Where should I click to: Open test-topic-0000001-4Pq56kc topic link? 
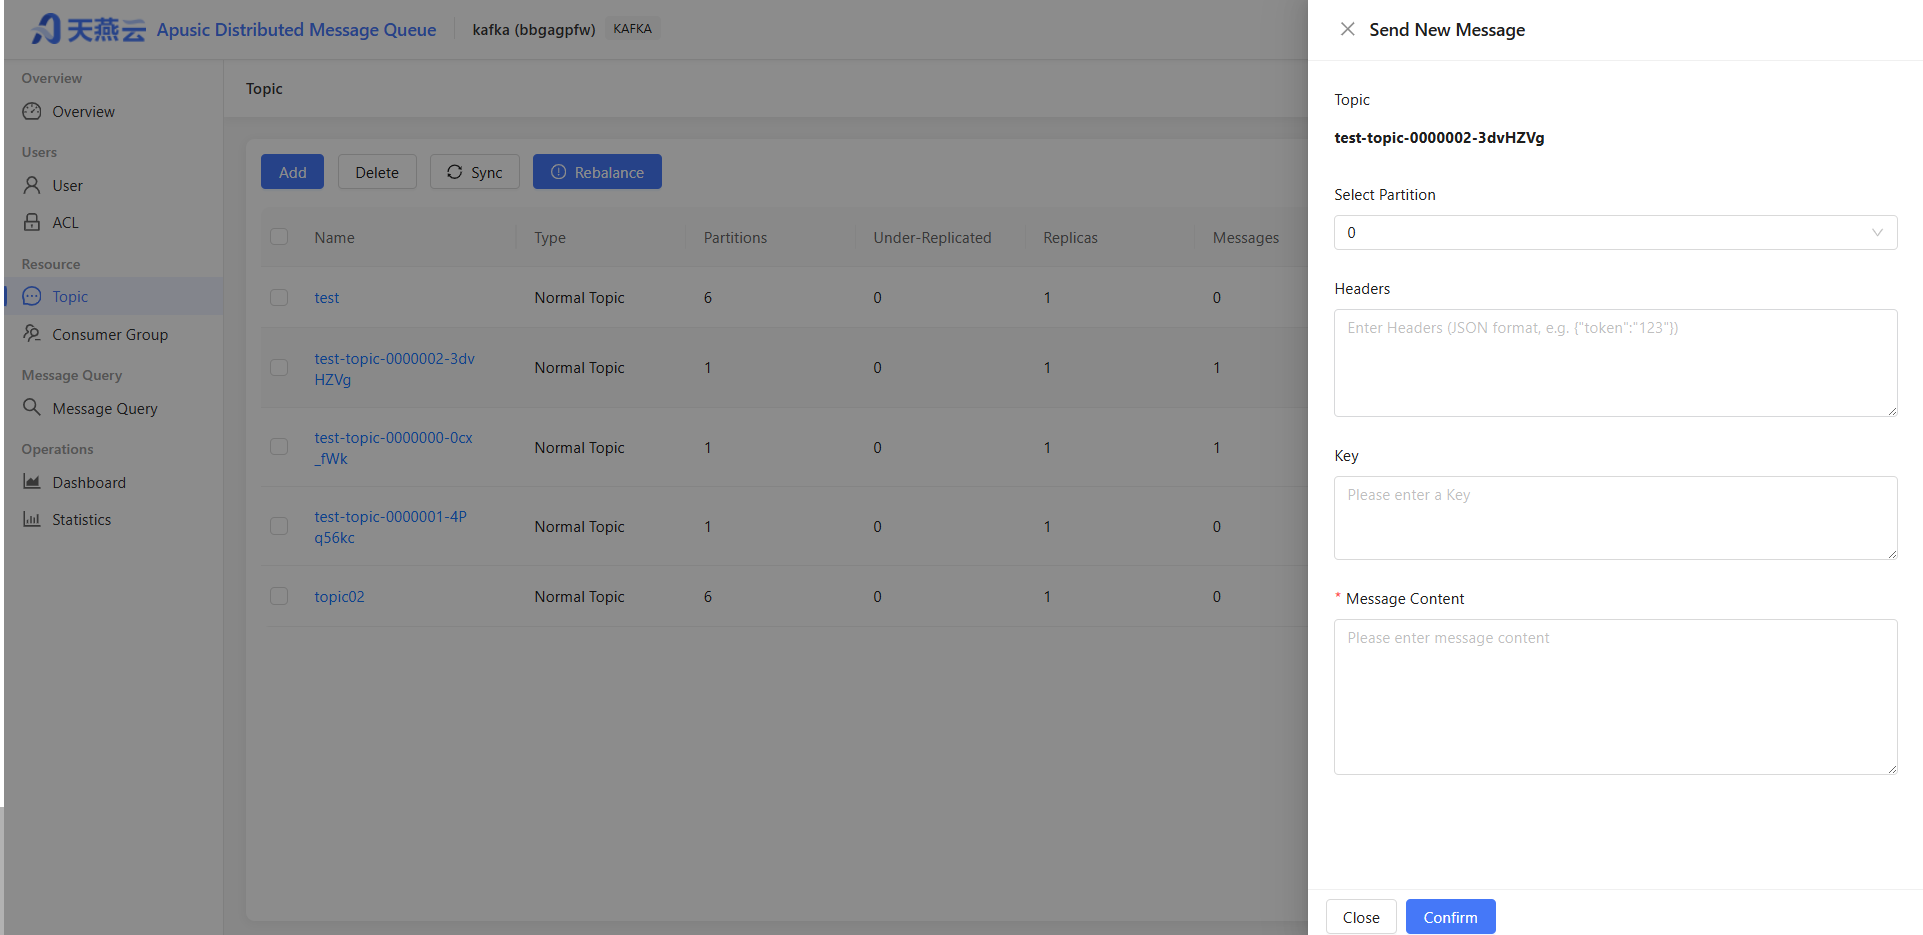390,527
